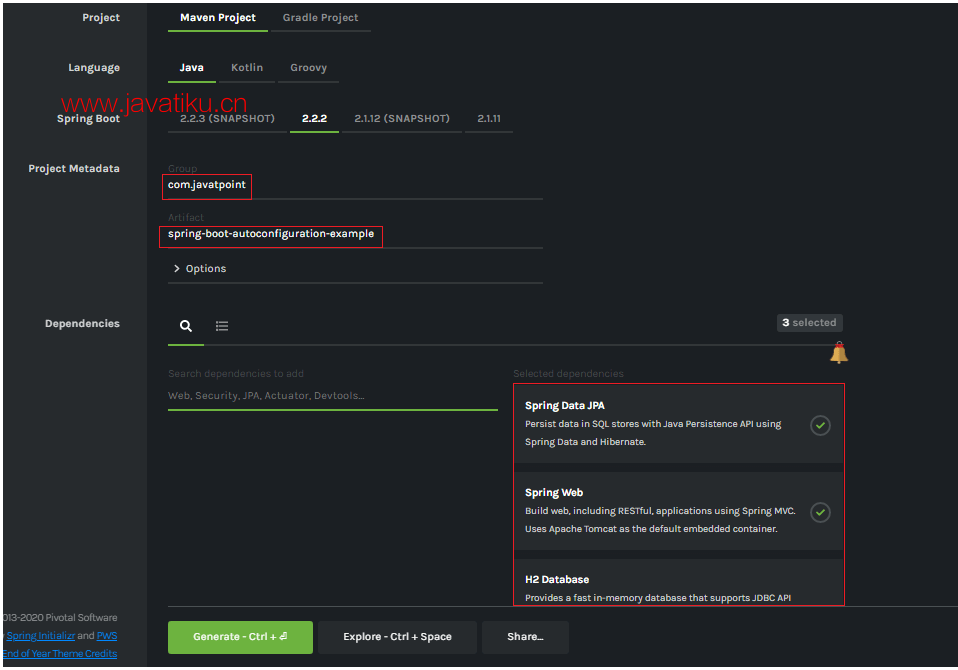Choose Kotlin as the language
This screenshot has width=958, height=670.
247,68
